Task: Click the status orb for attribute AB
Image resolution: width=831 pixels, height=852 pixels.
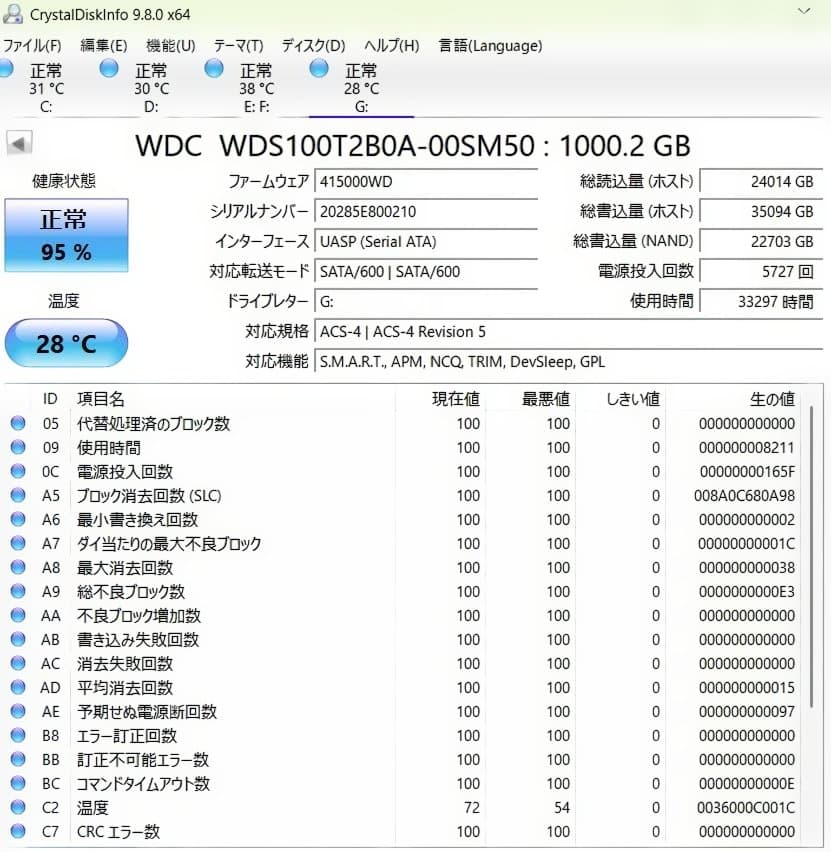Action: pos(18,638)
